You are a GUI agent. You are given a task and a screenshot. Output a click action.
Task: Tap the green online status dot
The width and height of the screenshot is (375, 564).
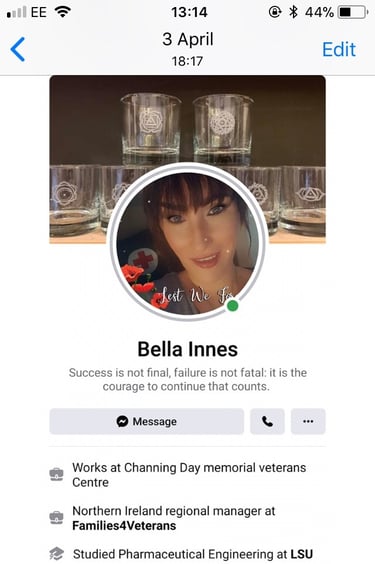coord(233,306)
